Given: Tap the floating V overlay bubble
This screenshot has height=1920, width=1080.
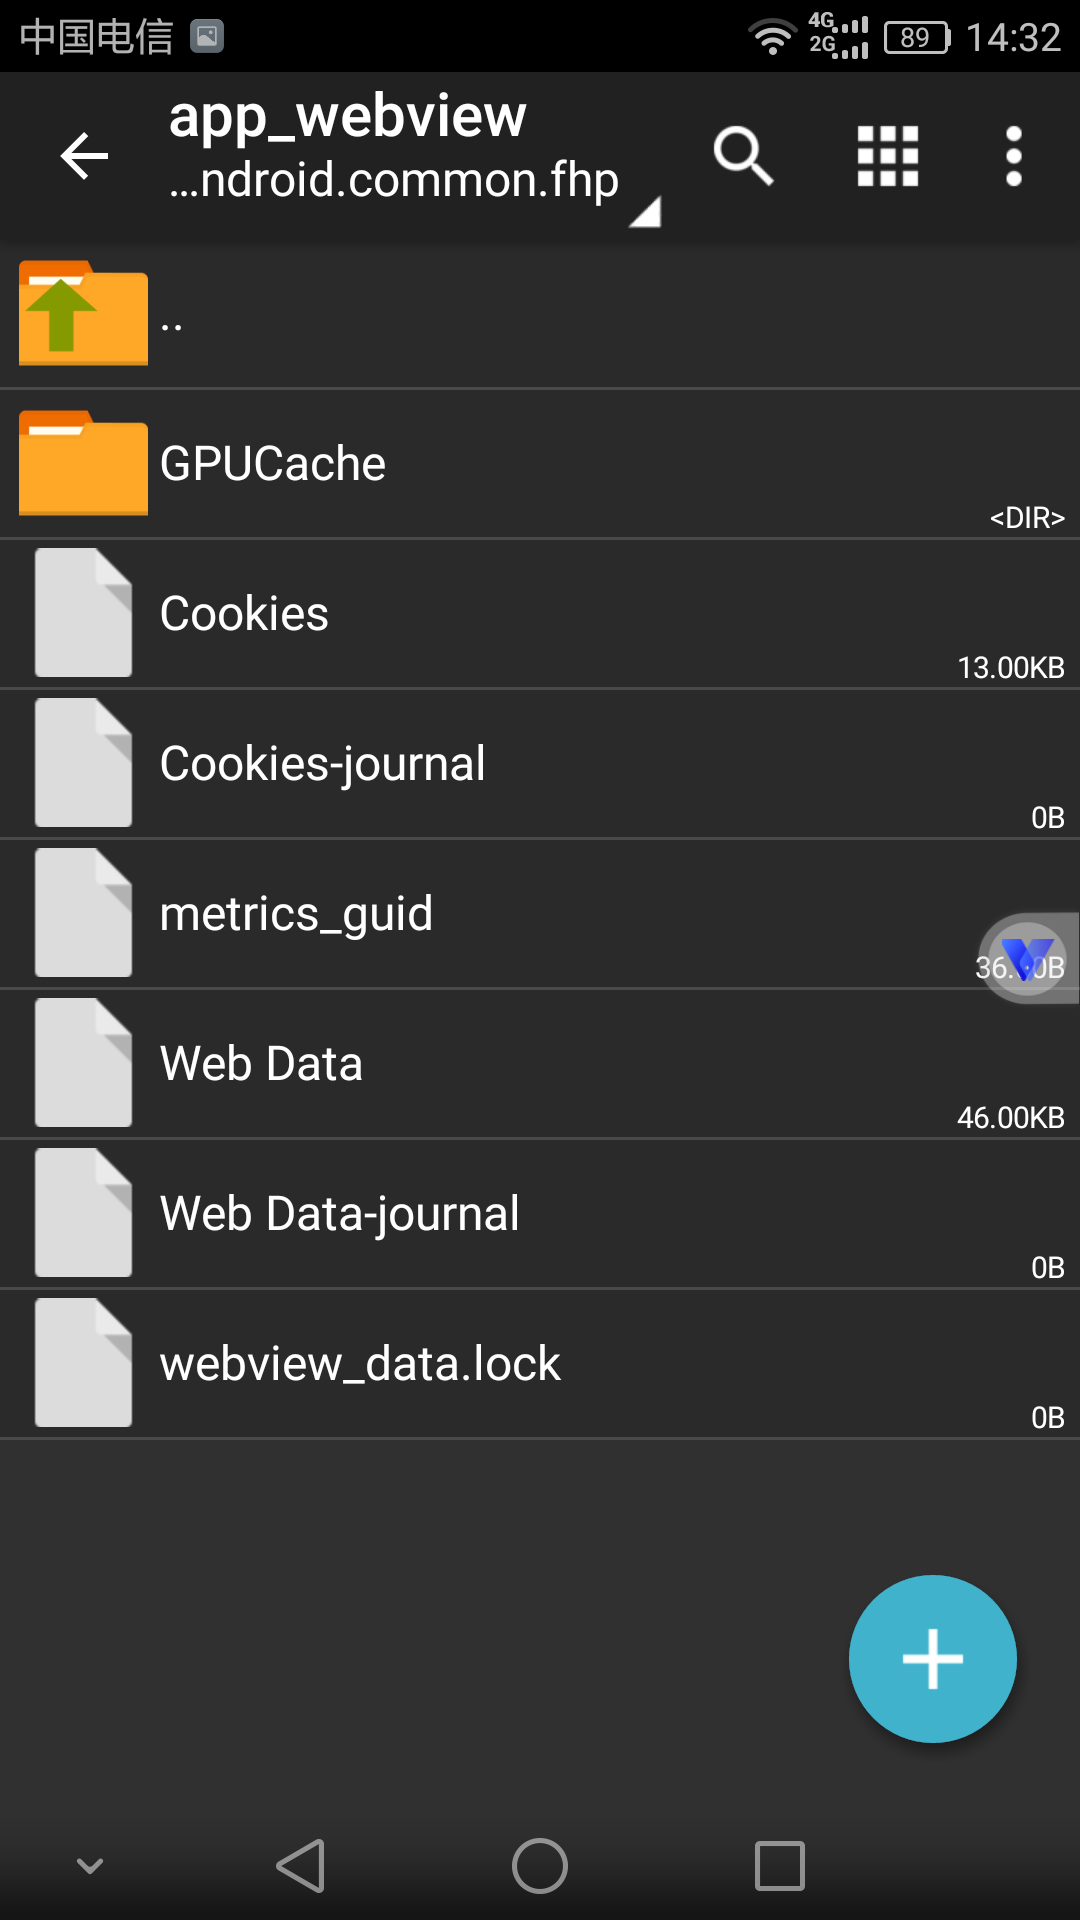Looking at the screenshot, I should point(1027,958).
